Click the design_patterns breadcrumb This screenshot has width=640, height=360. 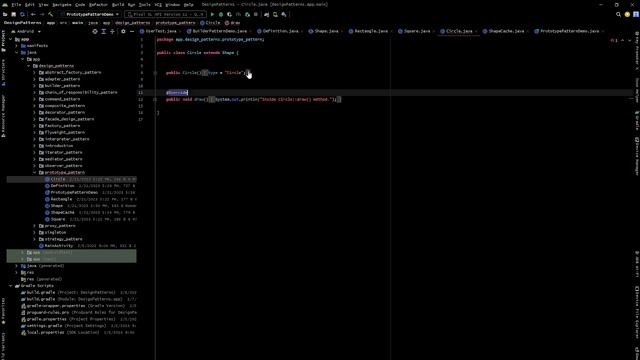point(132,23)
